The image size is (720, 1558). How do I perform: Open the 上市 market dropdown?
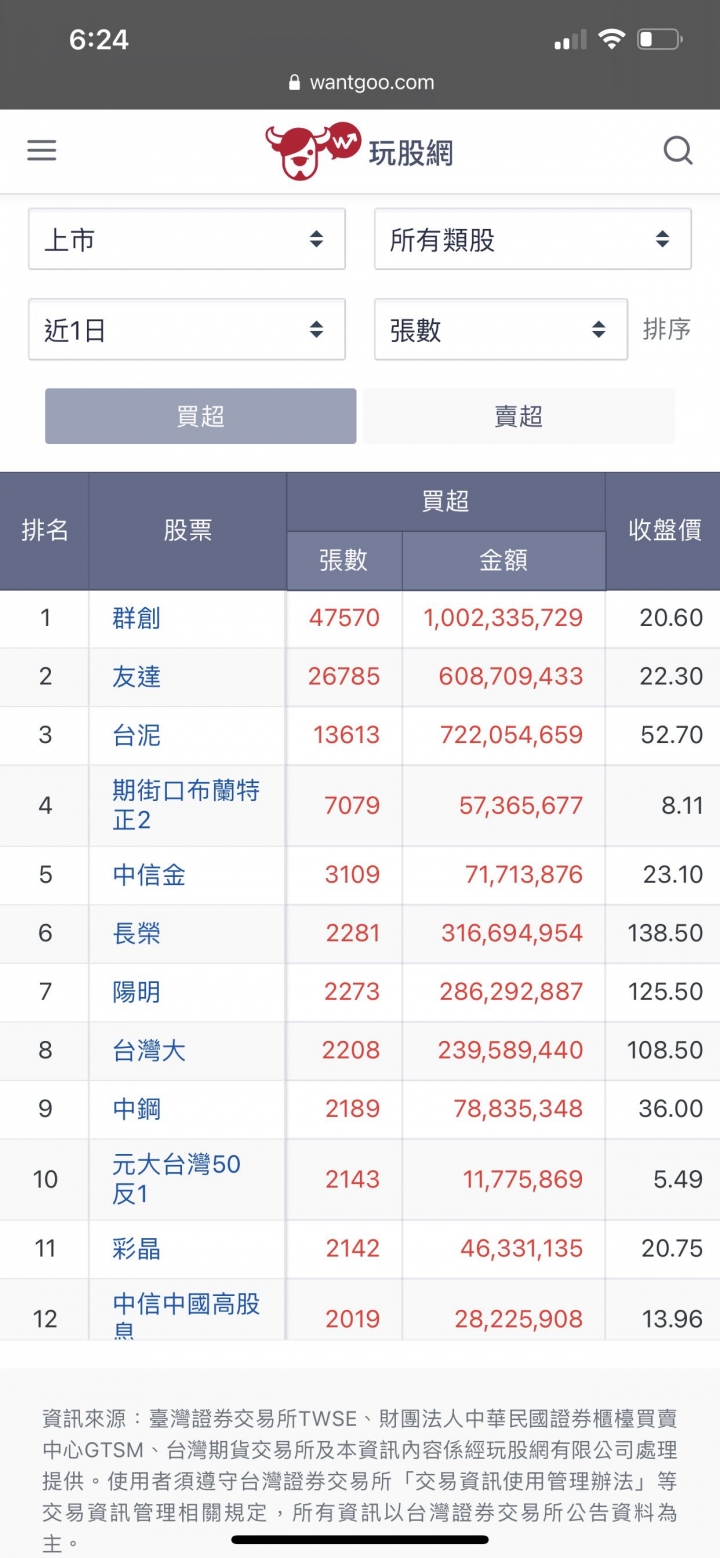coord(187,239)
